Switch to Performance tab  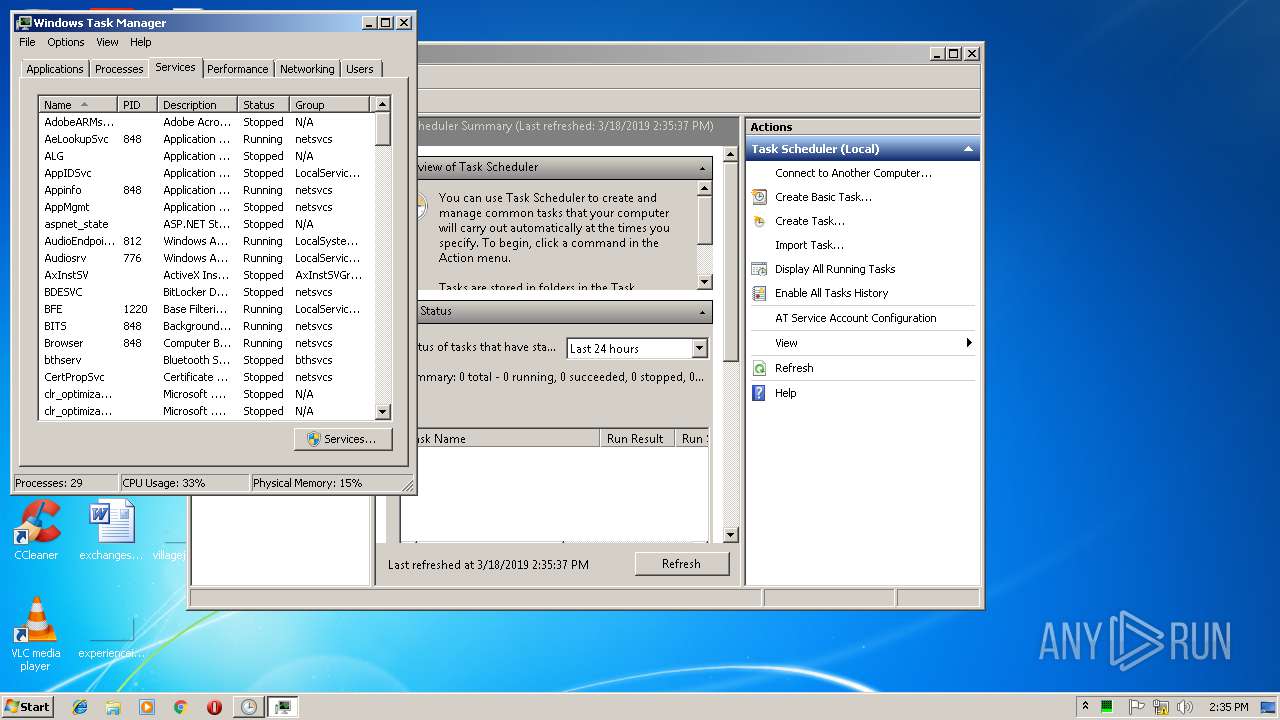point(238,69)
